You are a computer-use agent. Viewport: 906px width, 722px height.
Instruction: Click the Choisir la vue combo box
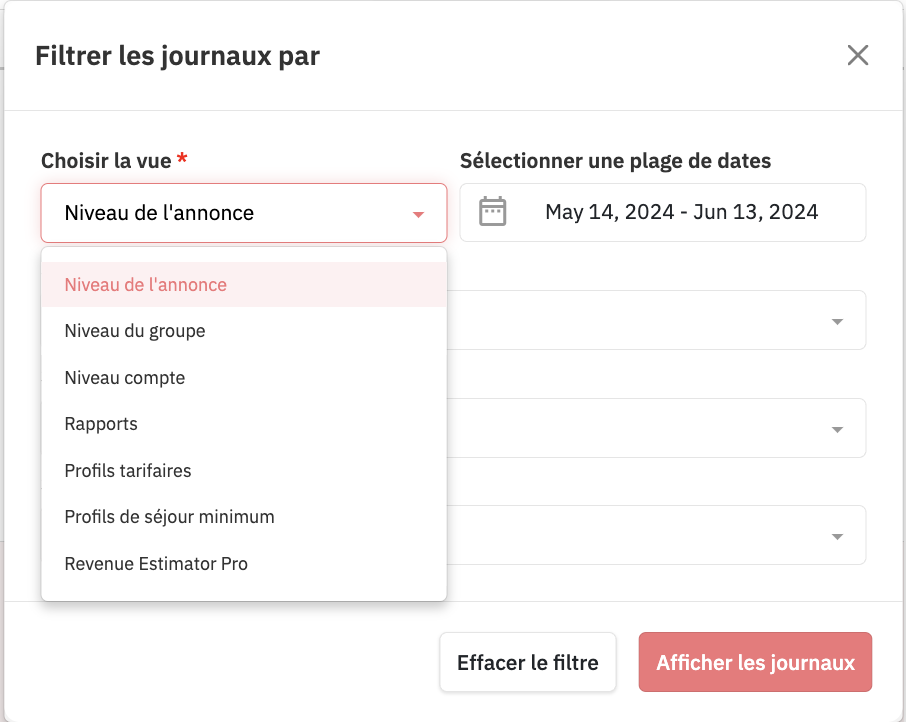tap(244, 213)
